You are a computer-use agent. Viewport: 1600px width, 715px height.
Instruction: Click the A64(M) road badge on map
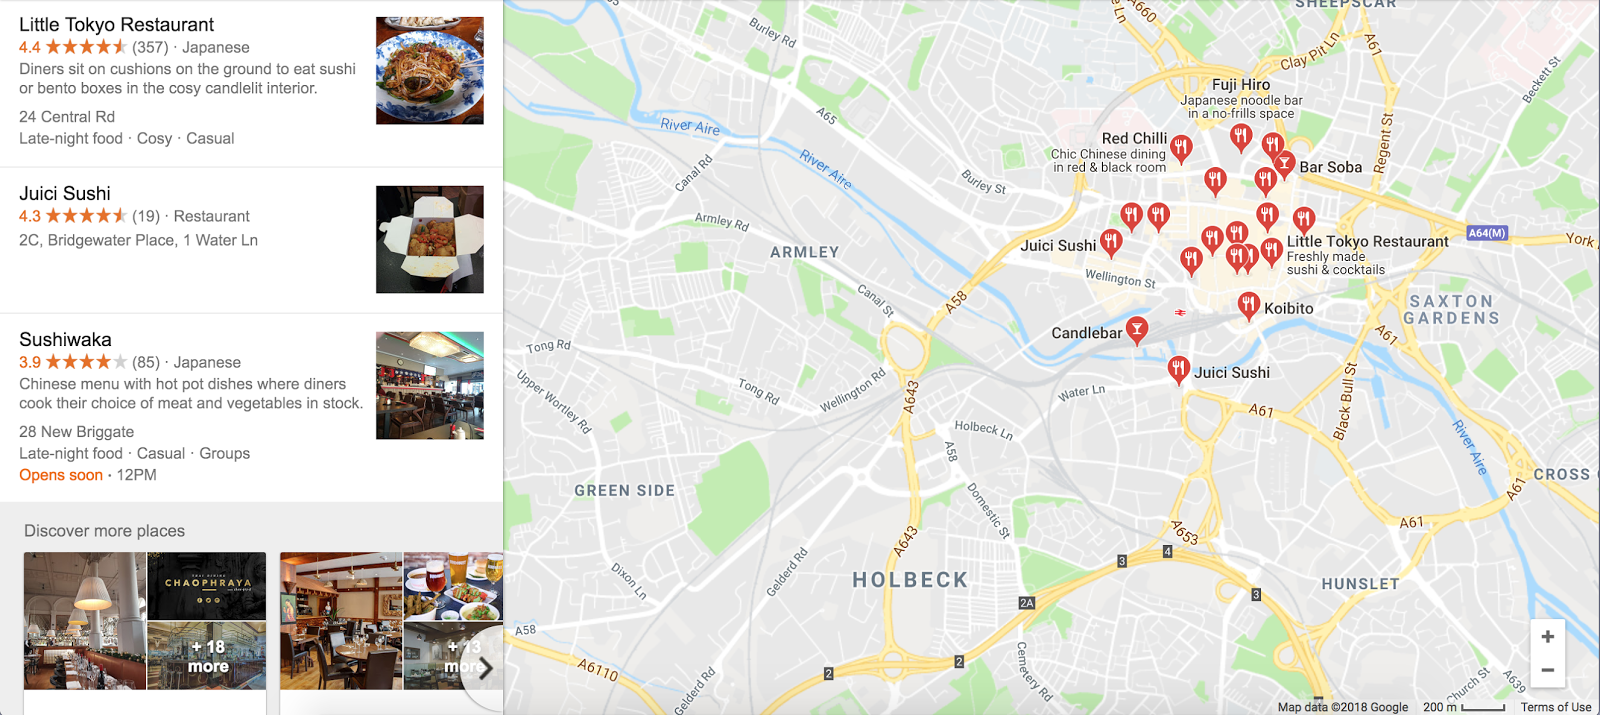[x=1486, y=233]
